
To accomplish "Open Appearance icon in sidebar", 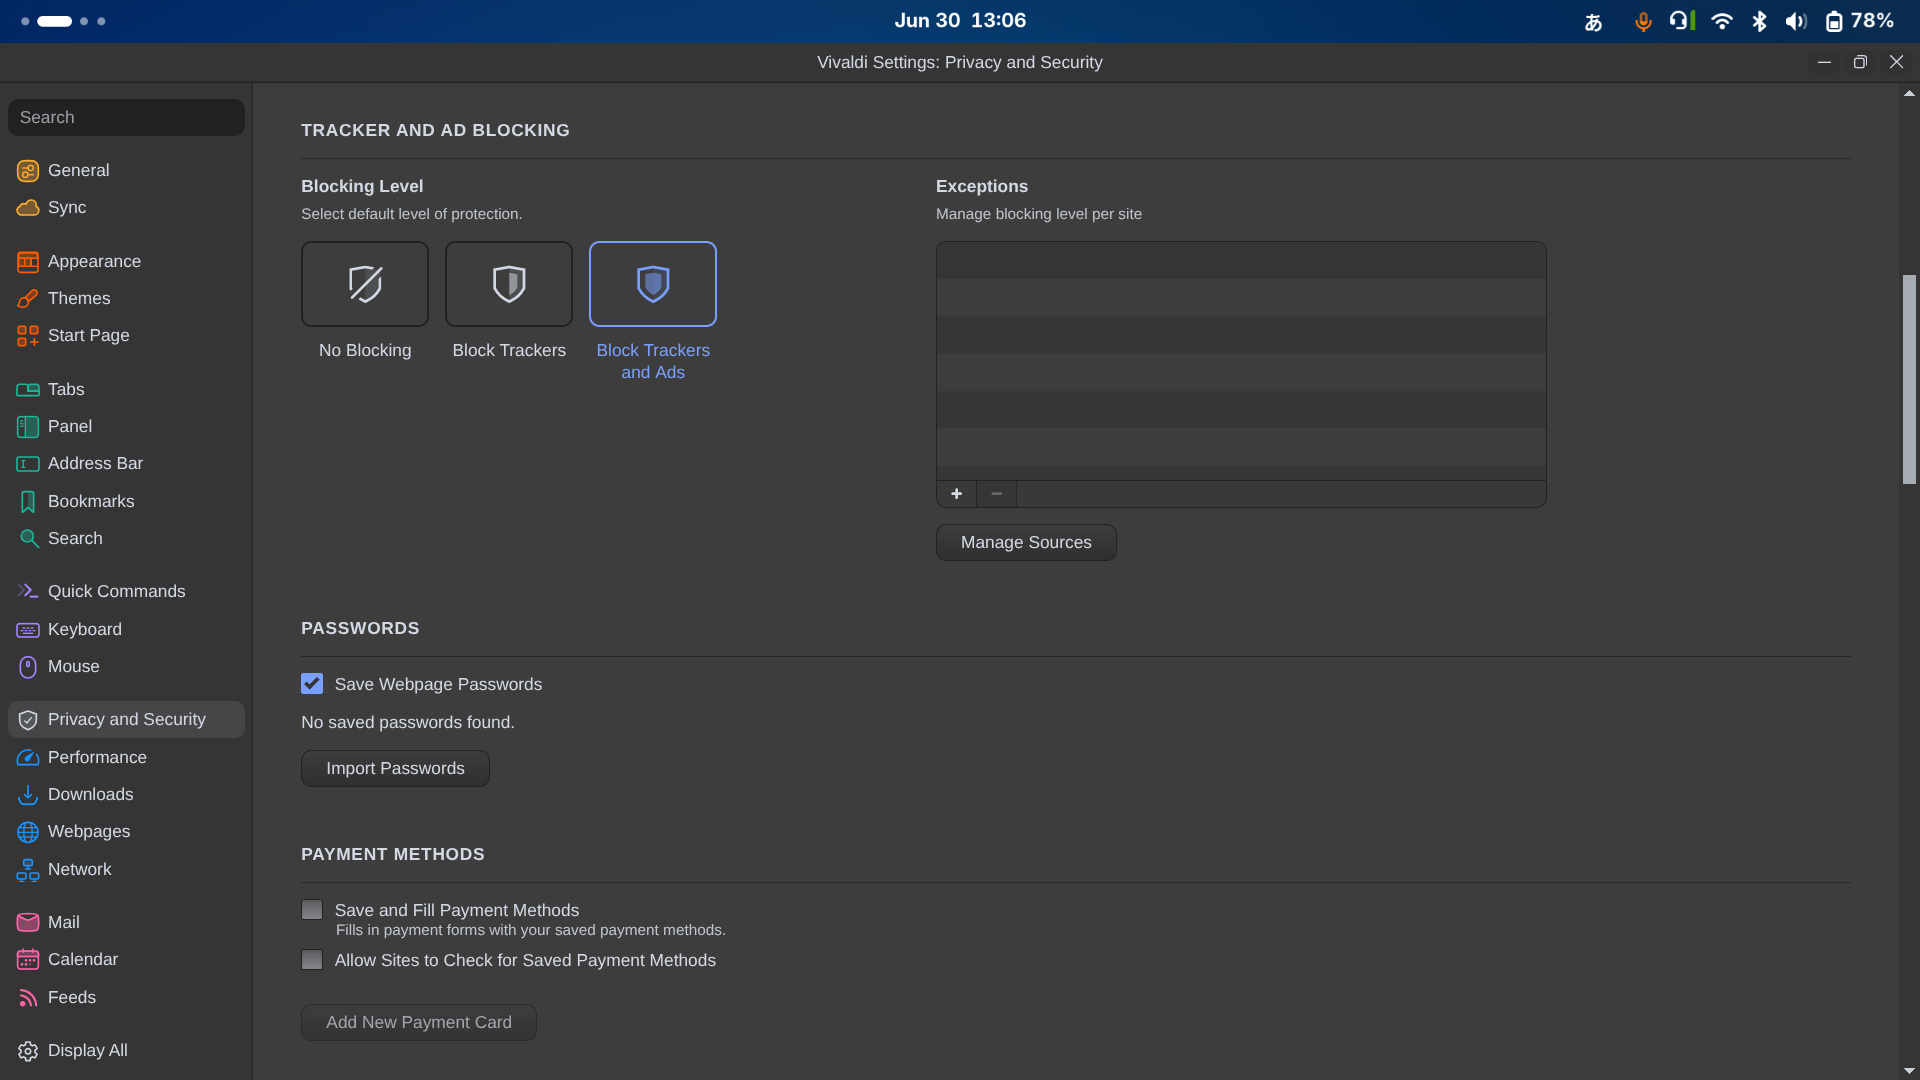I will [x=28, y=262].
